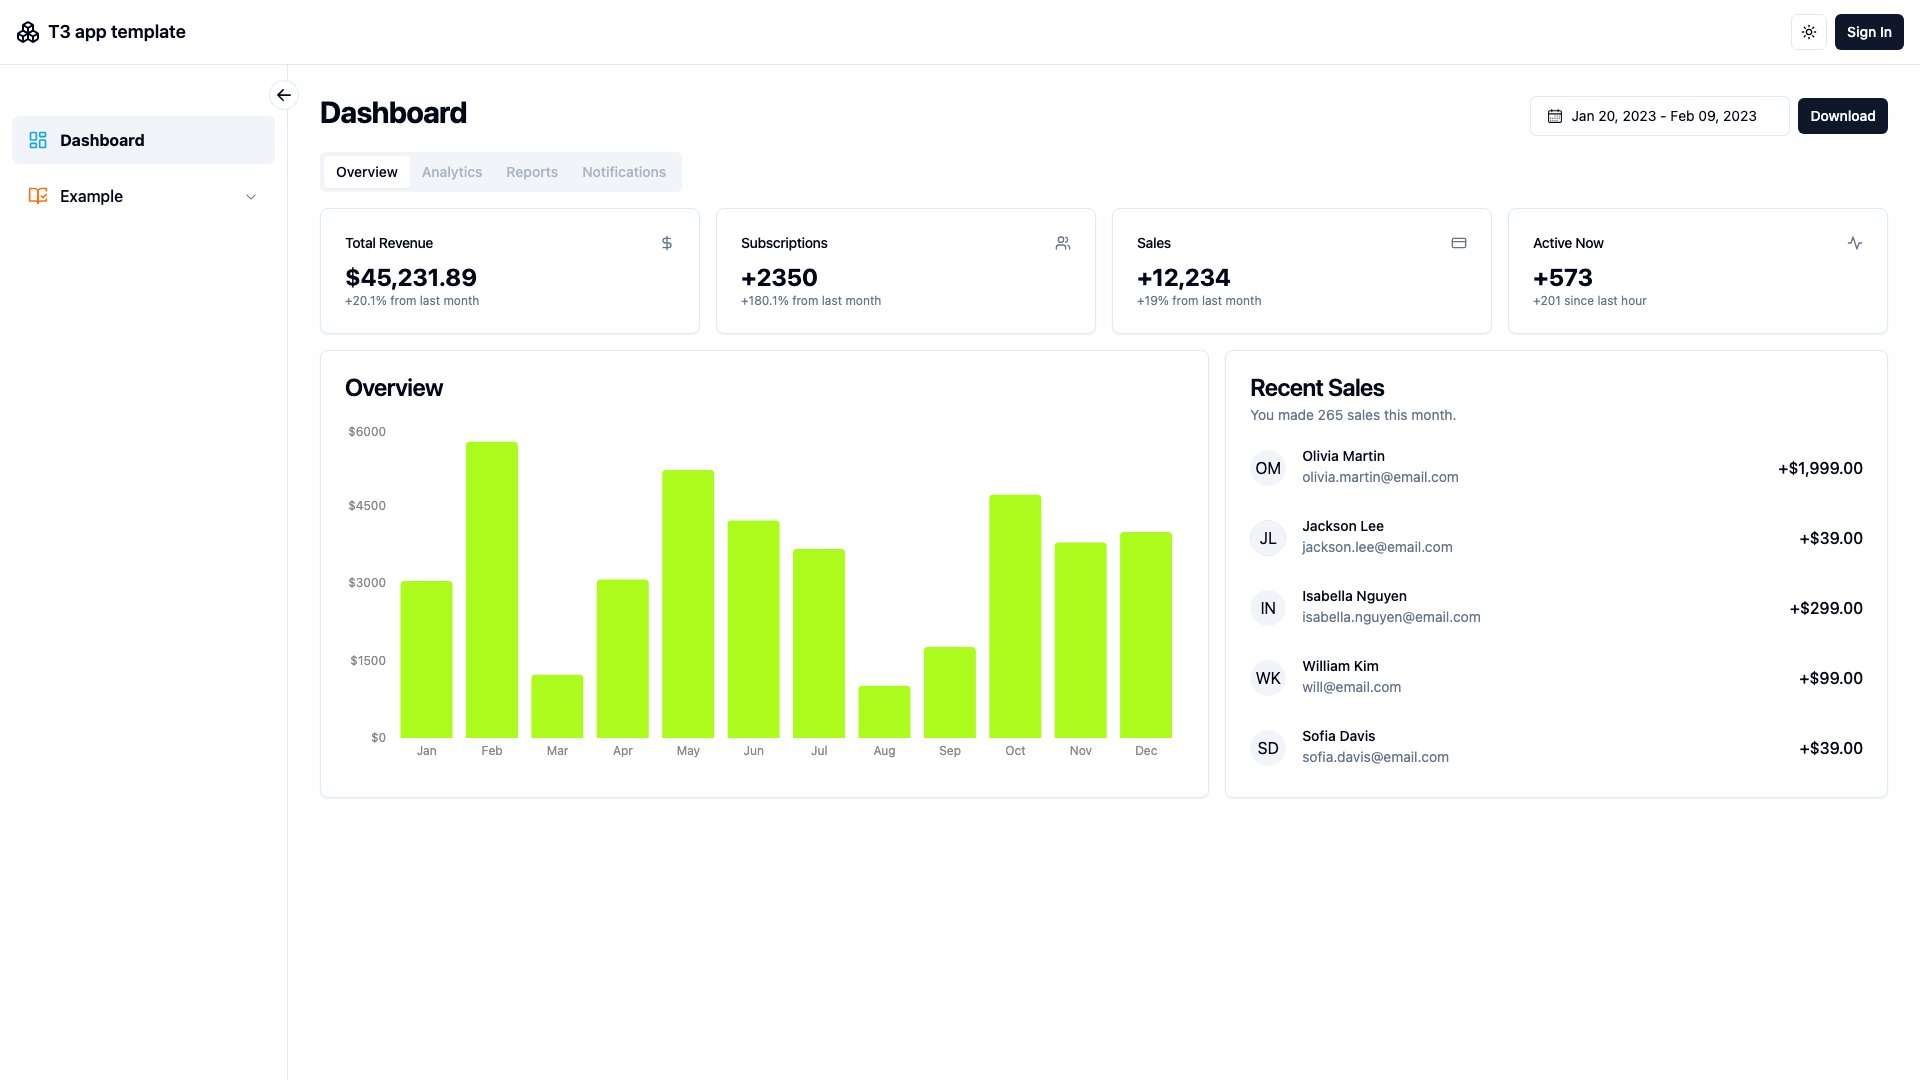1920x1080 pixels.
Task: Switch to the Analytics tab
Action: tap(451, 171)
